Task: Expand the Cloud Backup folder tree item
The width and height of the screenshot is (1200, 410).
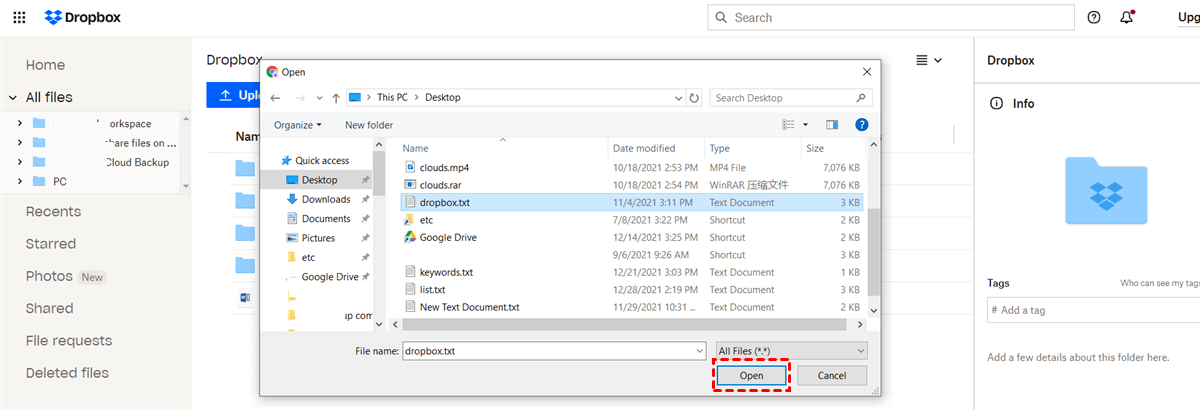Action: pos(19,162)
